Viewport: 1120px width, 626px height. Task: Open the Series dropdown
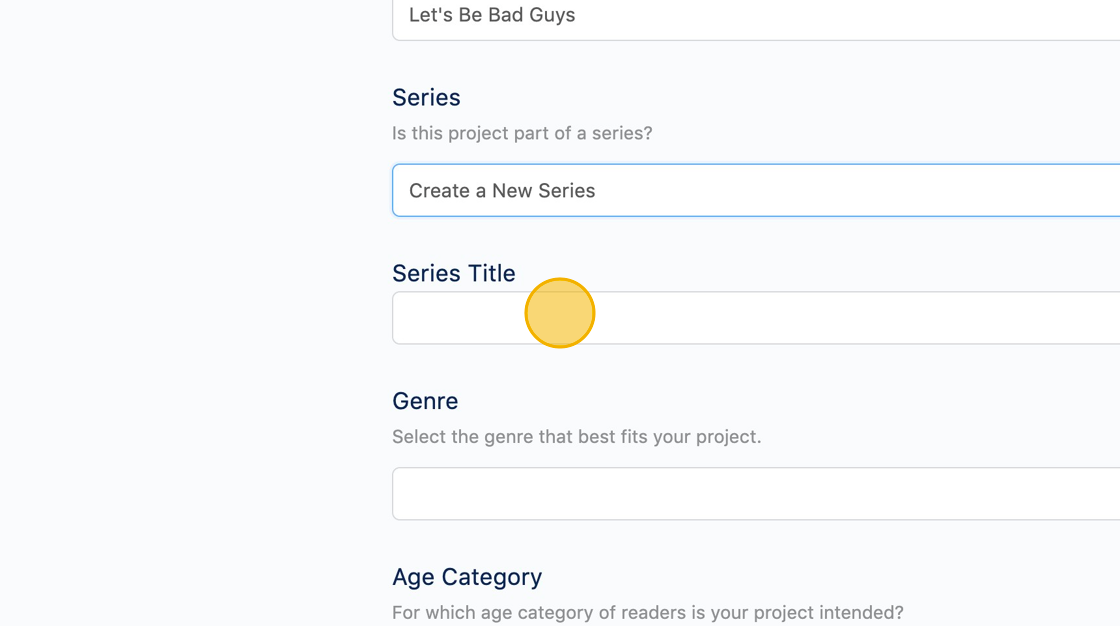click(x=756, y=190)
